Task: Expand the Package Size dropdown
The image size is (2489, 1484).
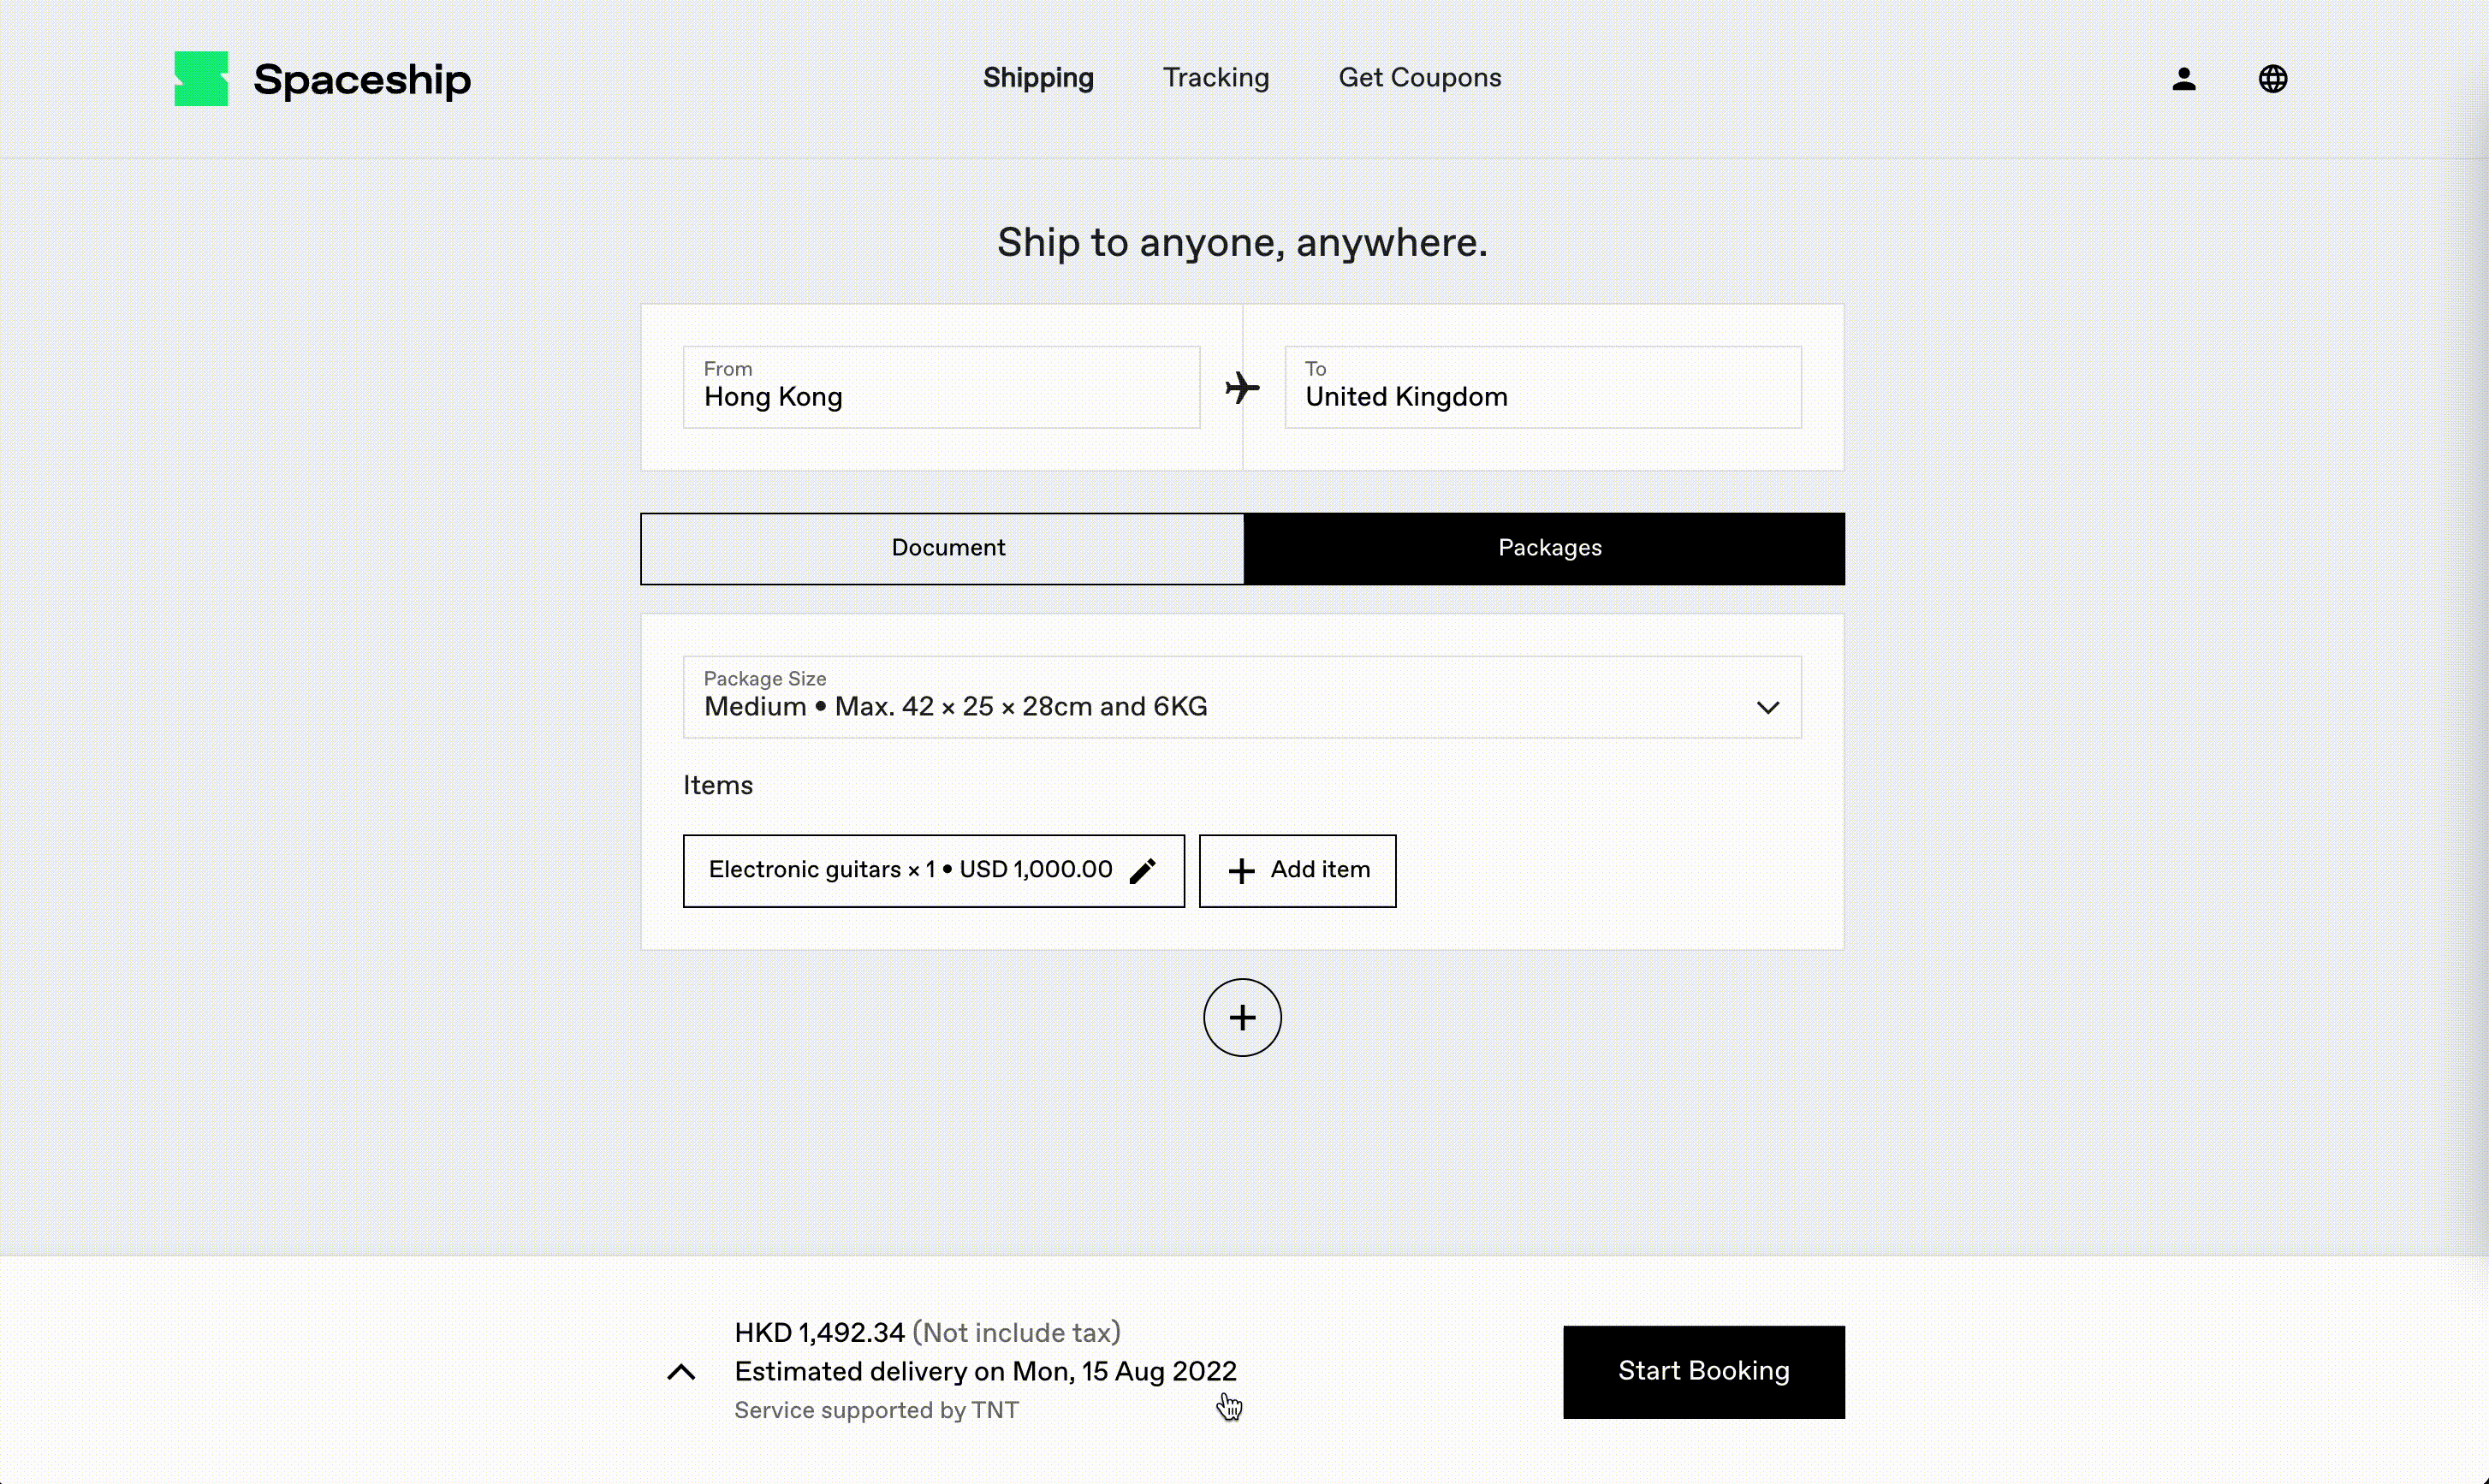Action: tap(1767, 705)
